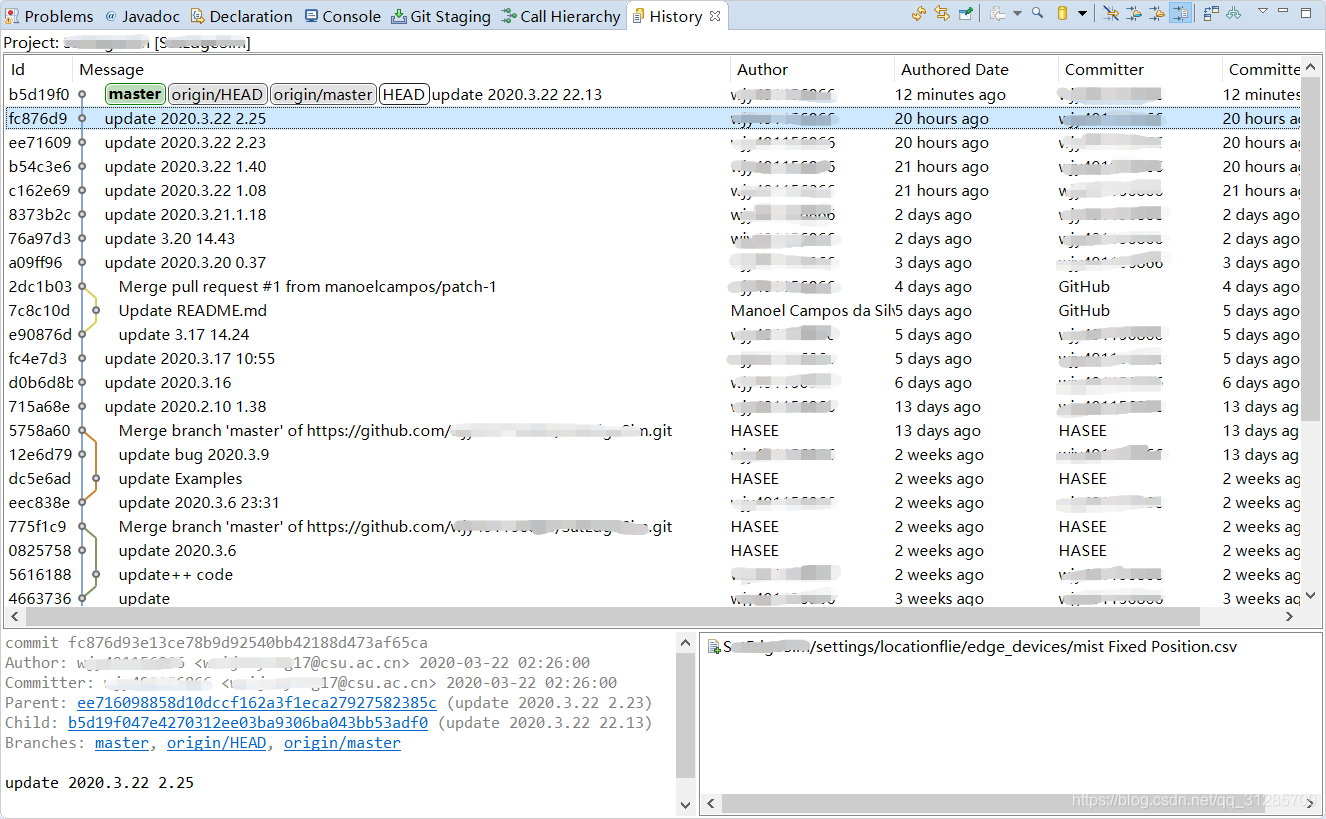Image resolution: width=1326 pixels, height=819 pixels.
Task: Open the dropdown beside the back navigation arrow
Action: (x=1017, y=13)
